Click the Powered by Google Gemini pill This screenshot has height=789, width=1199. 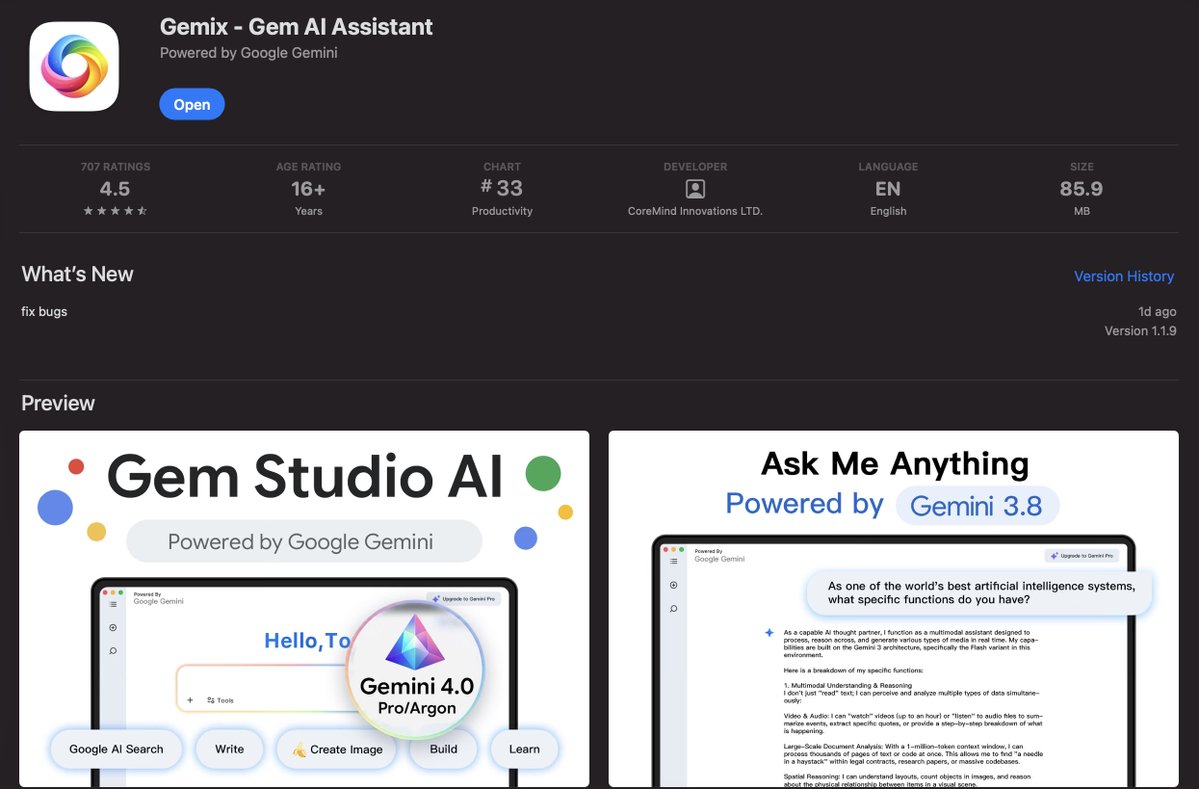(304, 541)
